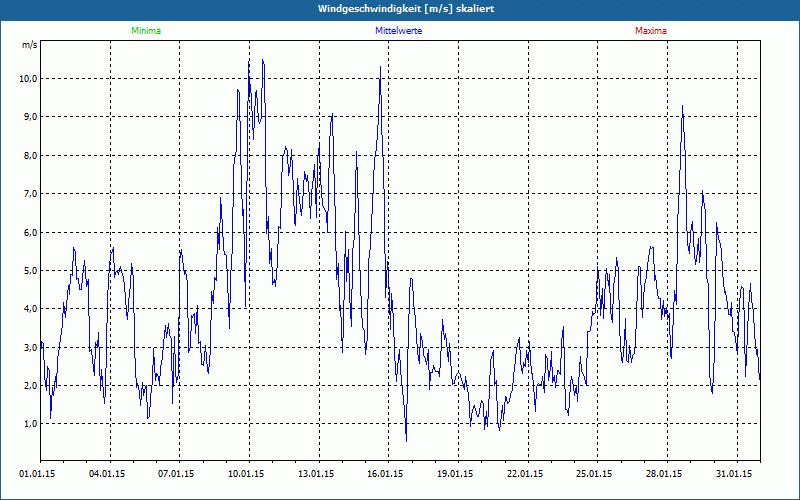The width and height of the screenshot is (800, 500).
Task: Click the 07.01.15 date label
Action: (177, 474)
